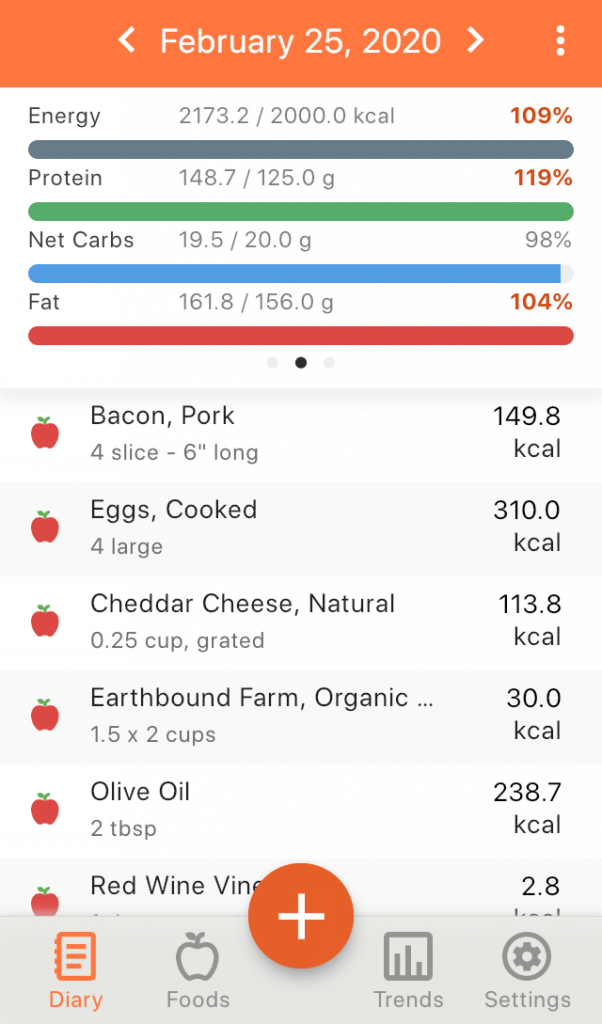Open the February 25, 2020 date picker
The image size is (602, 1024).
(300, 41)
